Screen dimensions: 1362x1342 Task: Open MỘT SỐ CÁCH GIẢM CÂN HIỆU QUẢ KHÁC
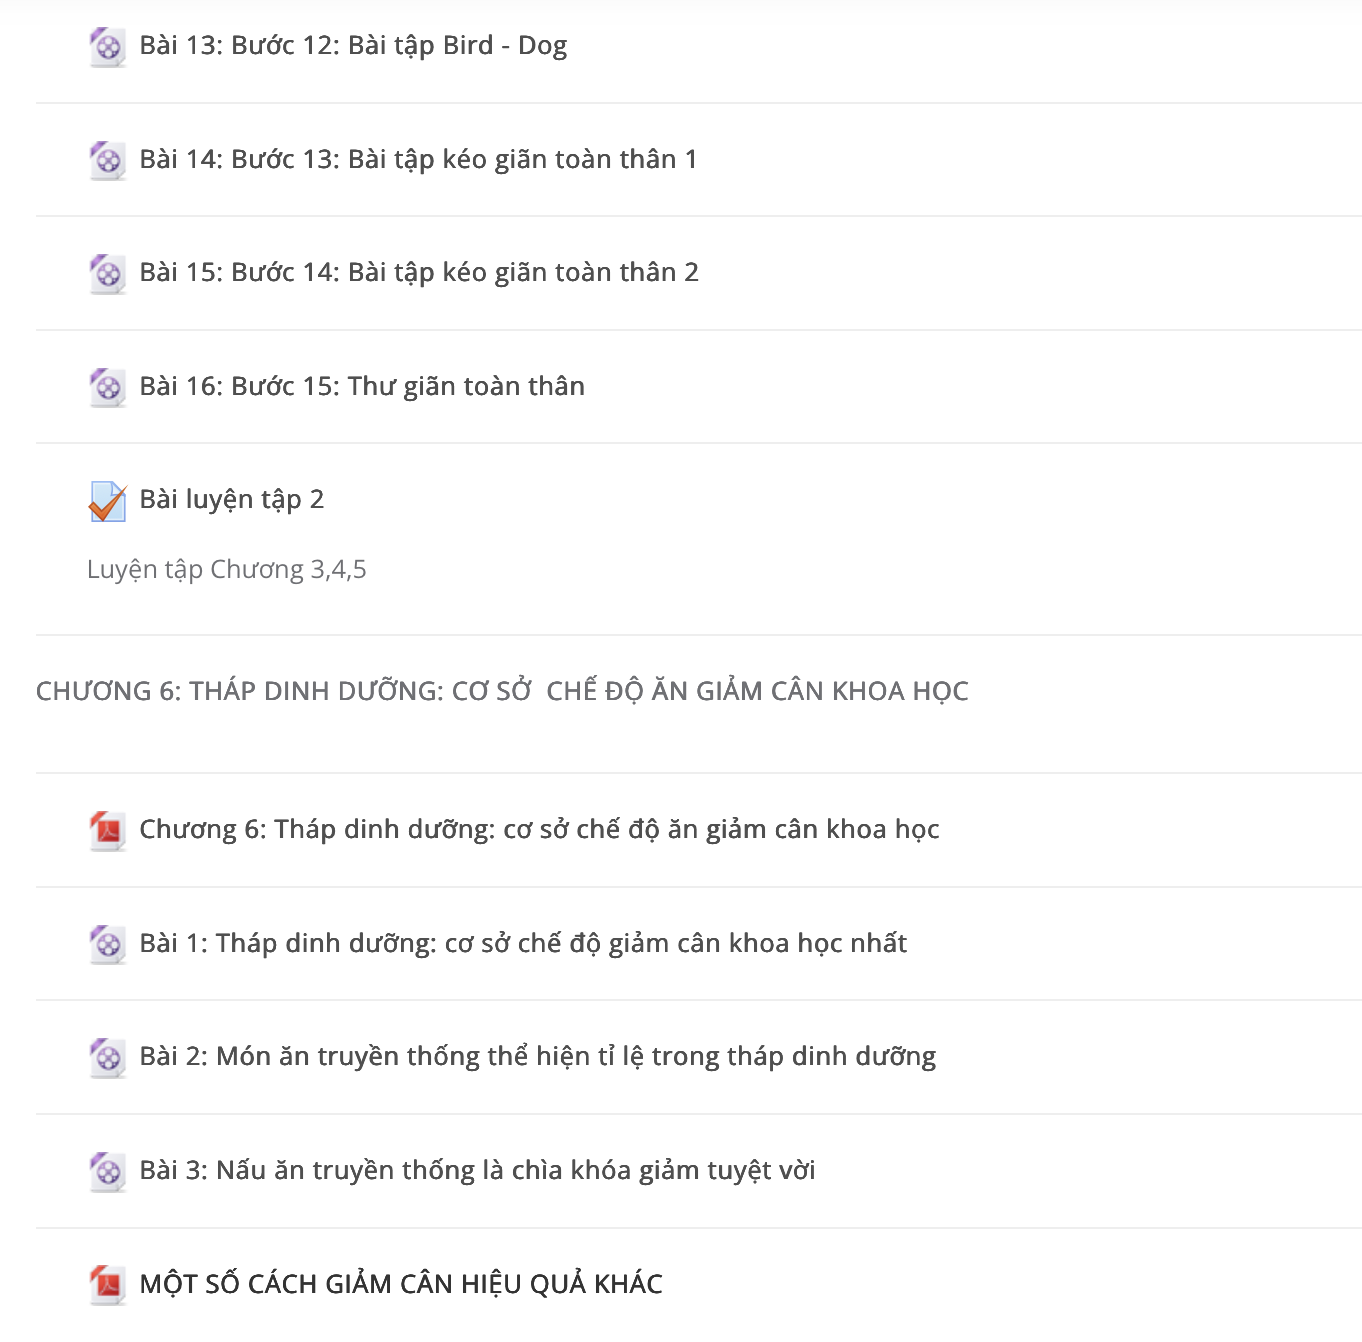coord(401,1284)
